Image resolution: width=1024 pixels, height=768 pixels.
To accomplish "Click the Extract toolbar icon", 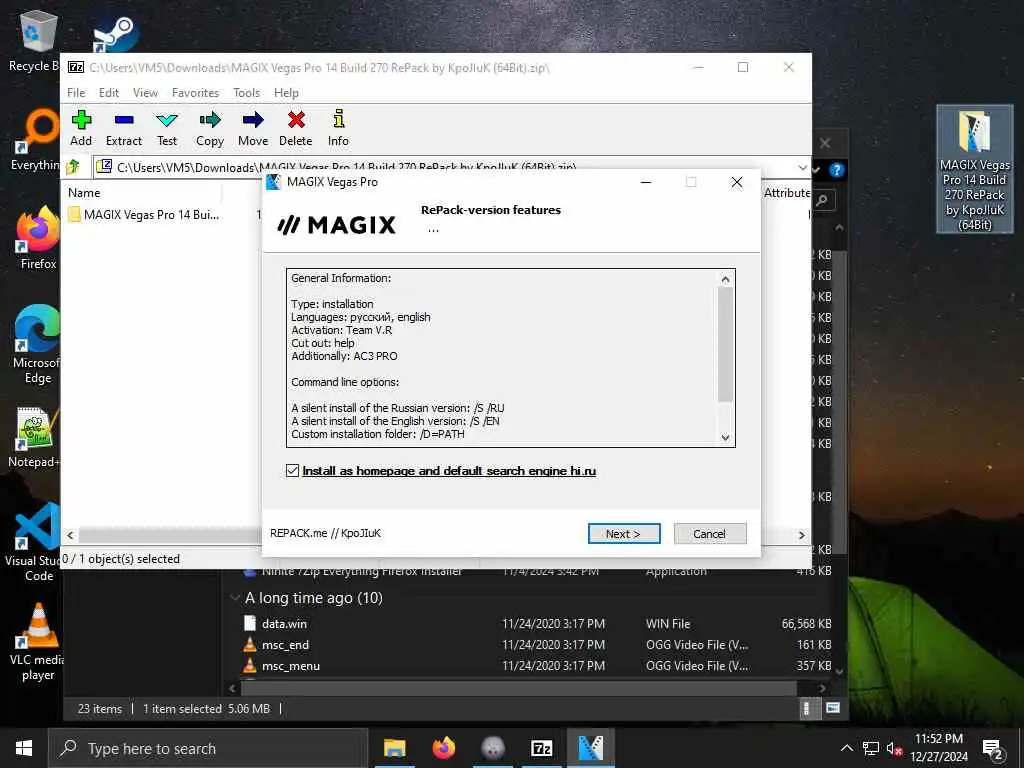I will pos(123,128).
